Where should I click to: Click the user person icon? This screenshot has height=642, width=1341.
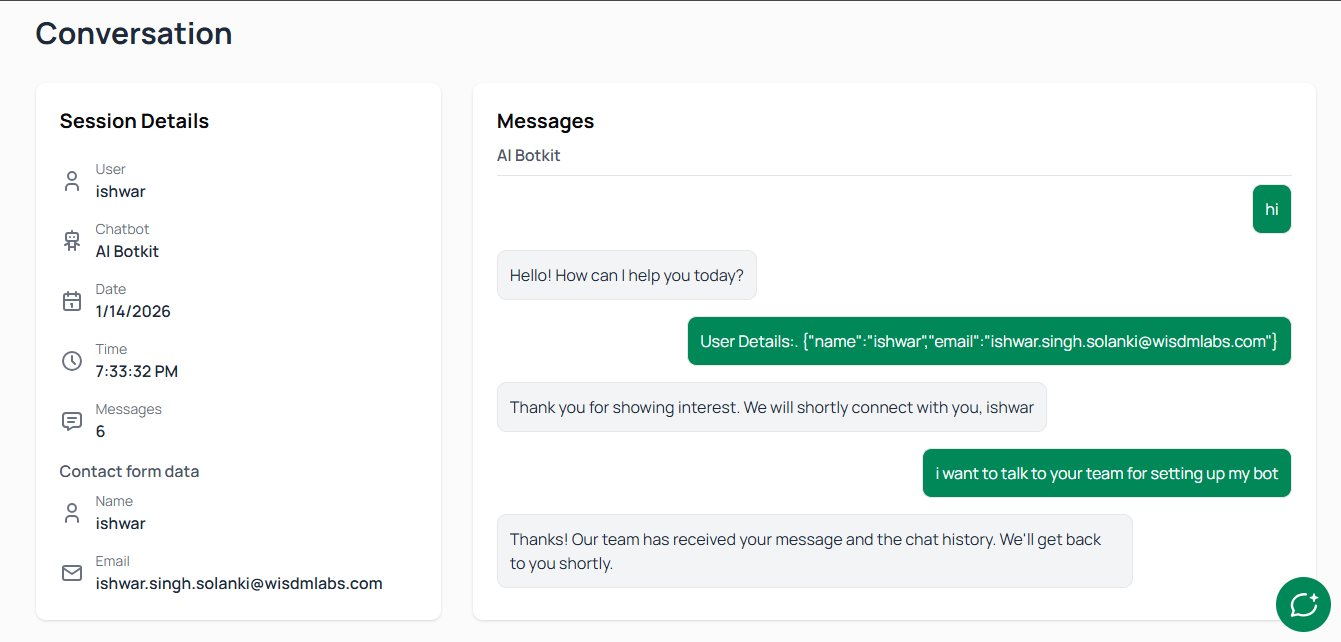coord(72,181)
